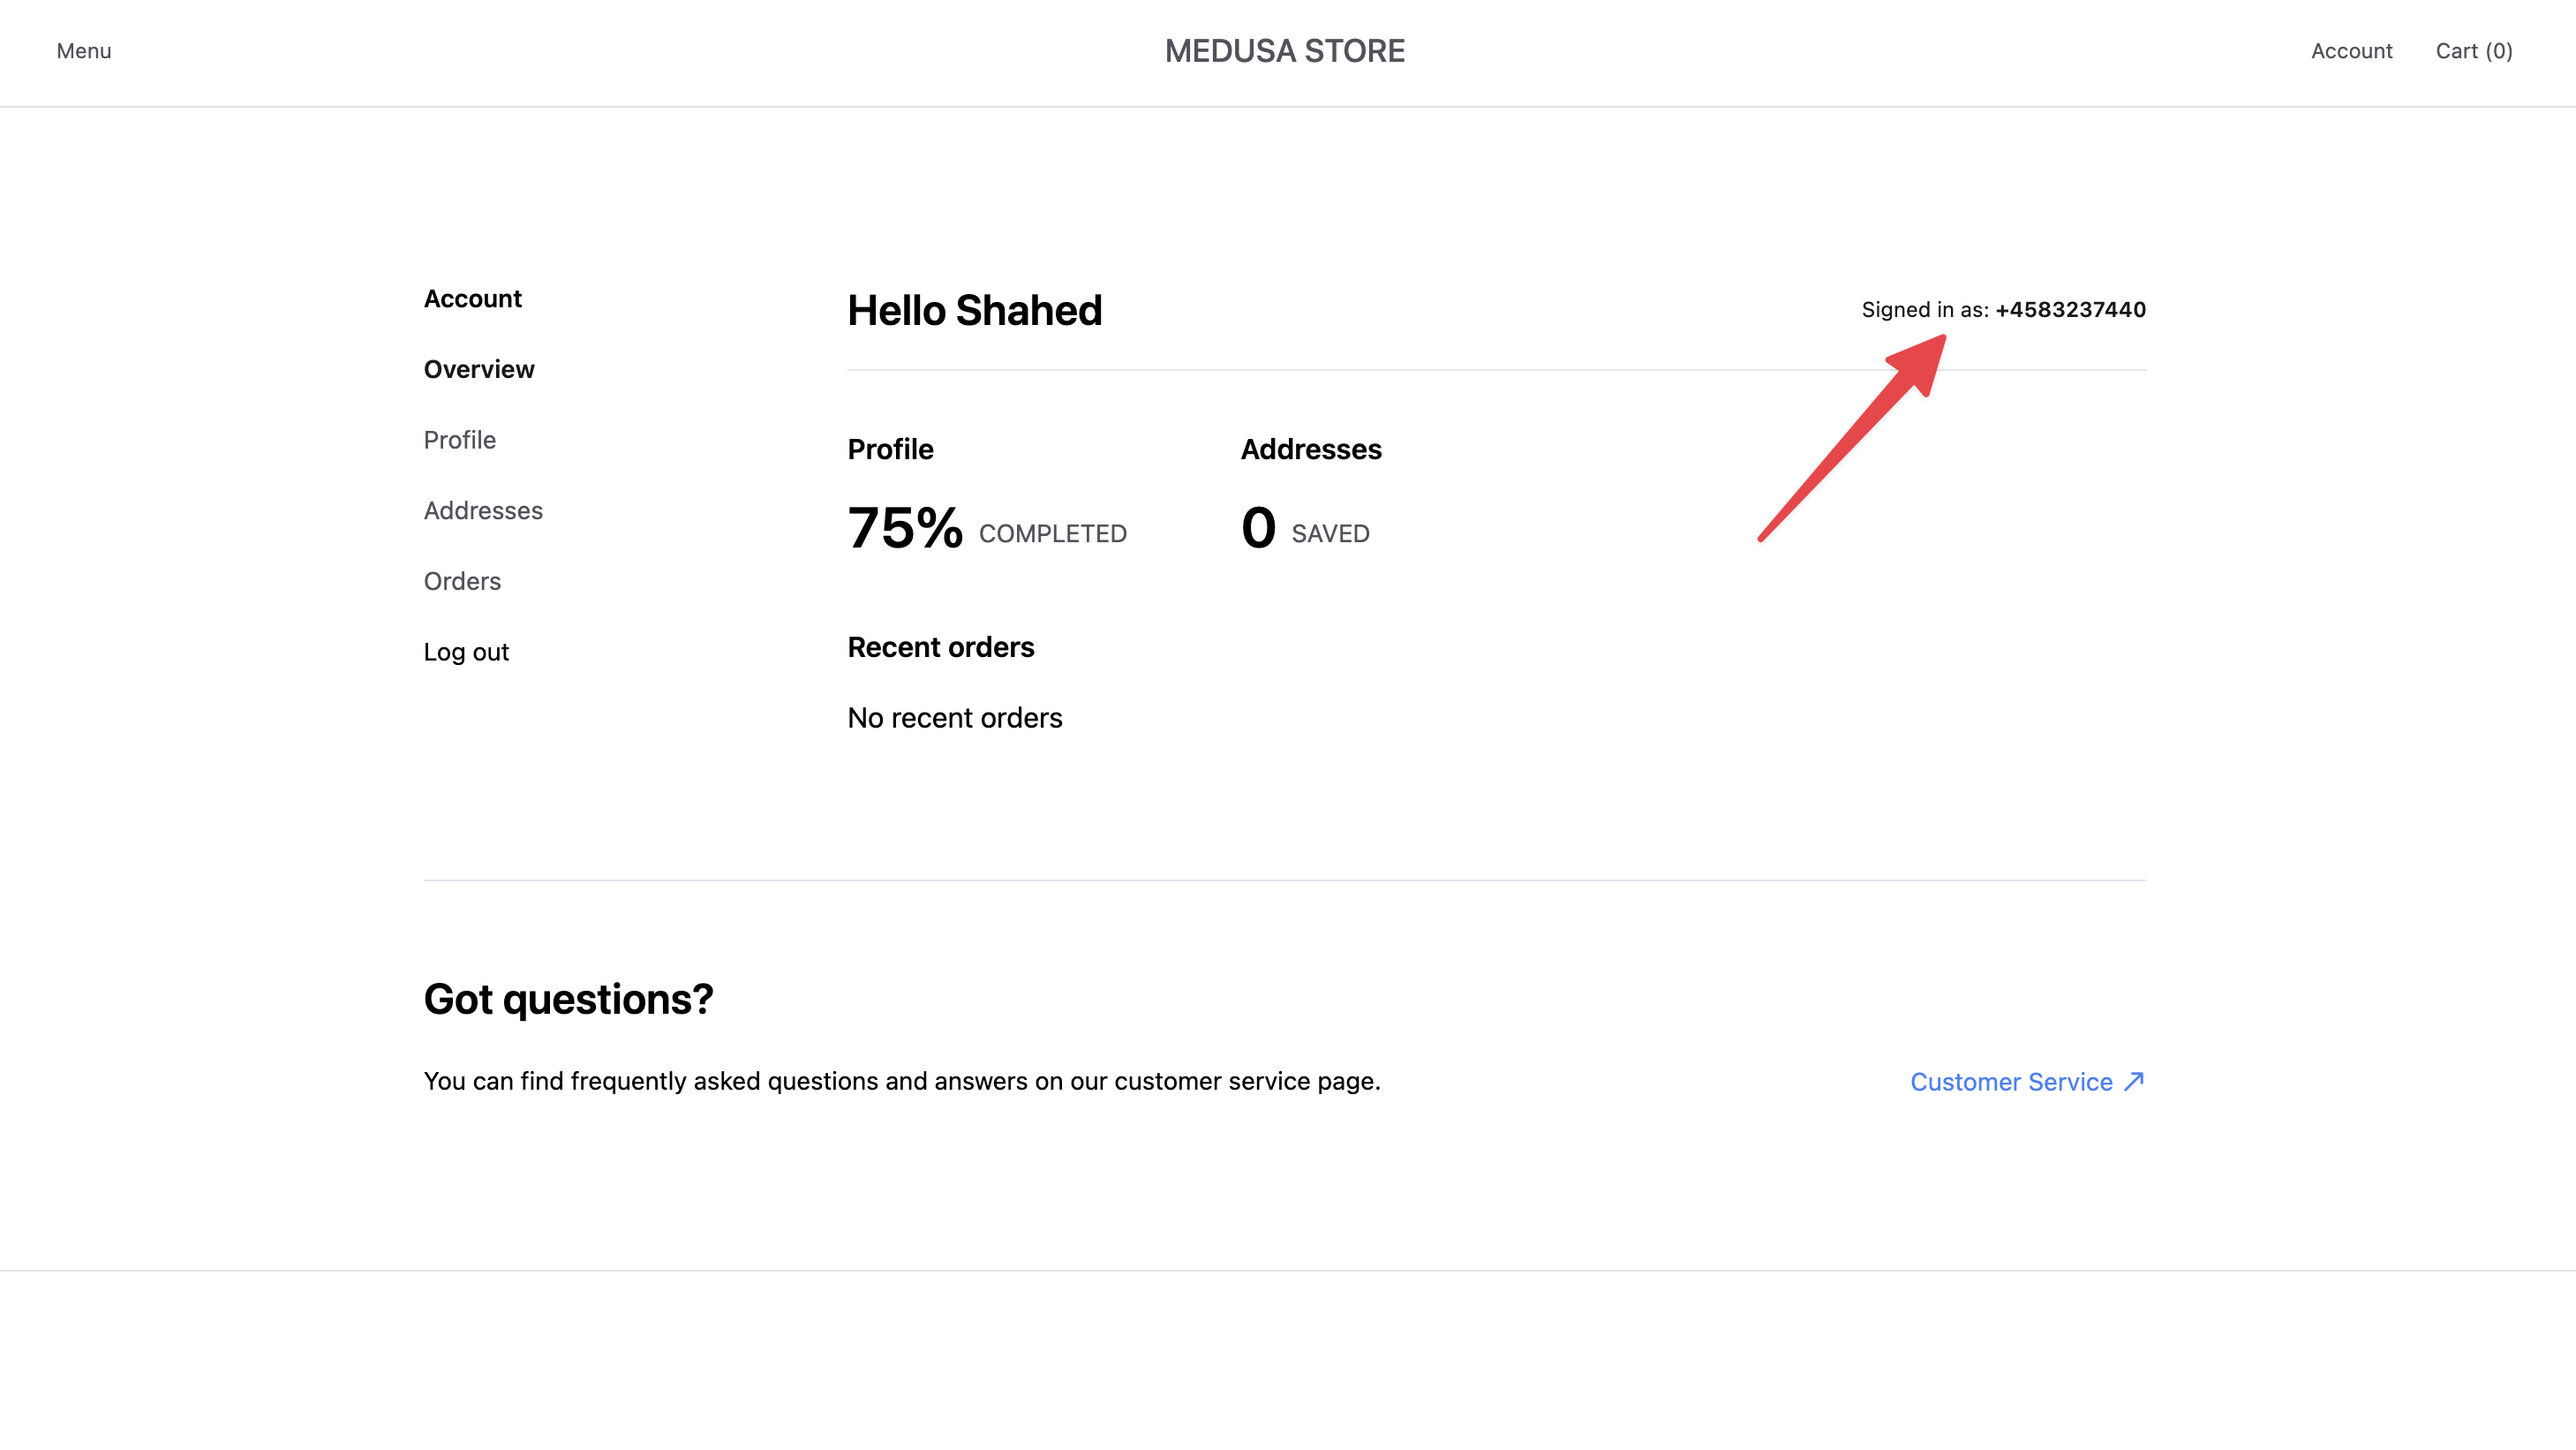Click the Account heading in sidebar

[472, 299]
